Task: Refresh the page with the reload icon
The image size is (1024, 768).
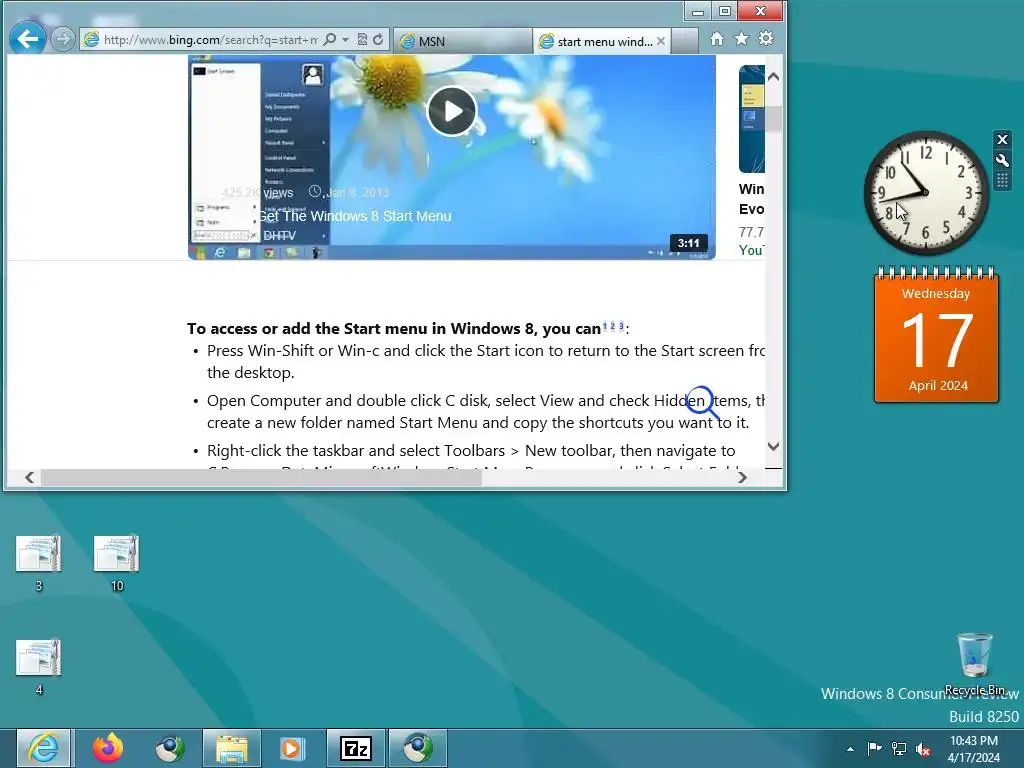Action: [x=378, y=39]
